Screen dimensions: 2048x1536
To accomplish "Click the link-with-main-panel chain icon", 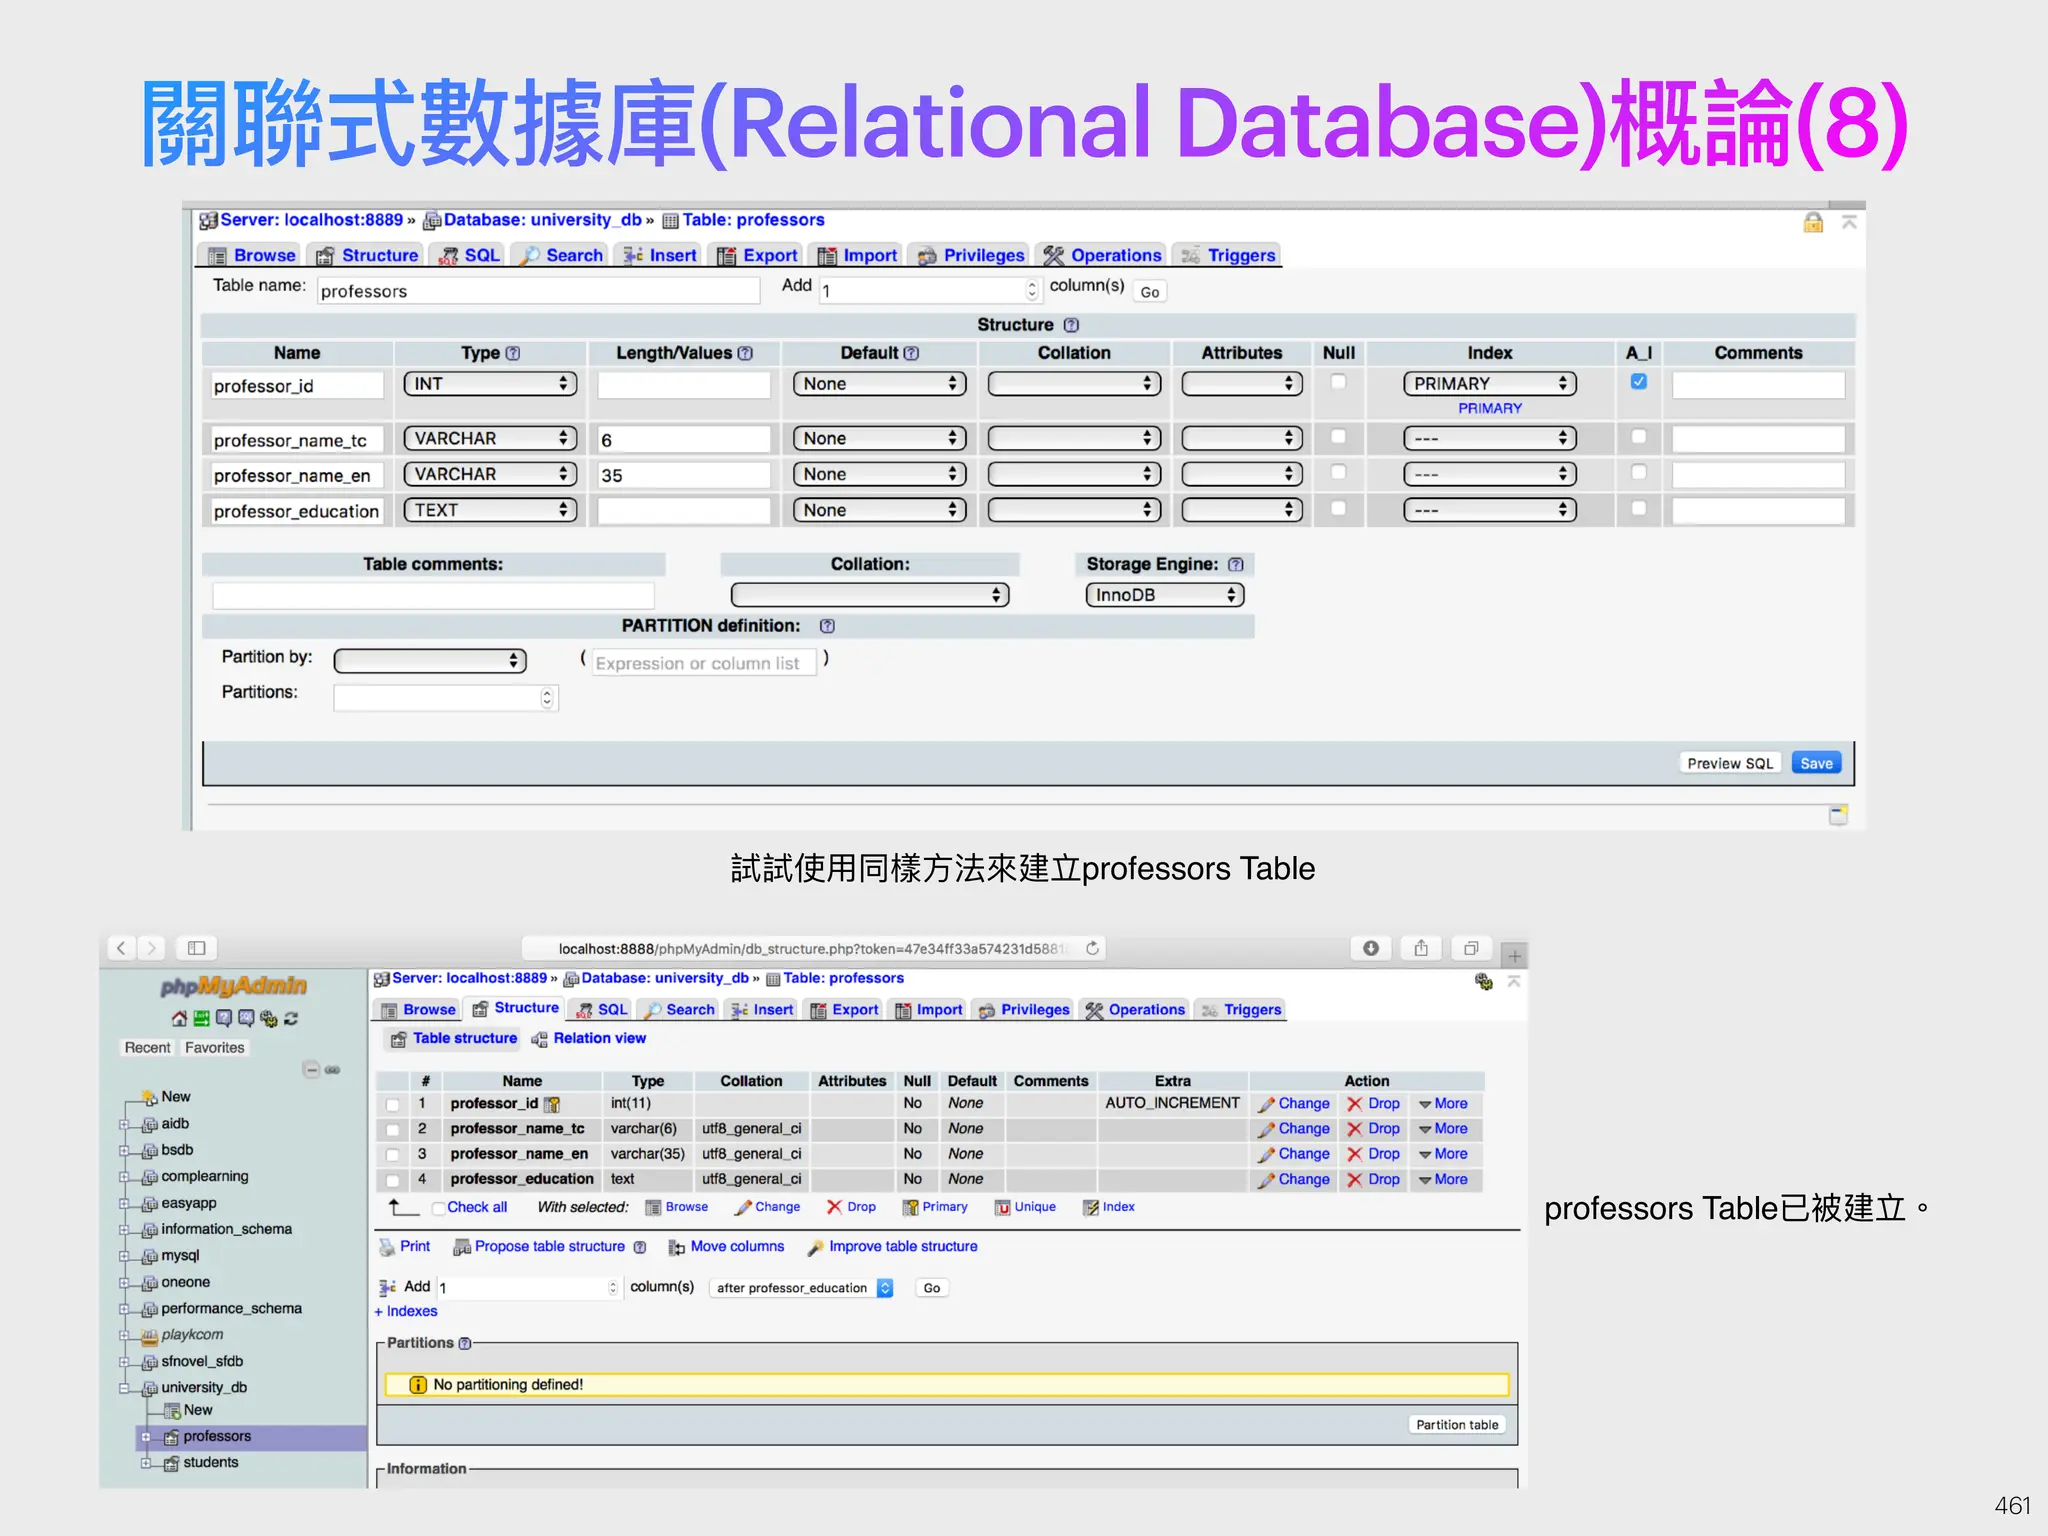I will point(333,1070).
